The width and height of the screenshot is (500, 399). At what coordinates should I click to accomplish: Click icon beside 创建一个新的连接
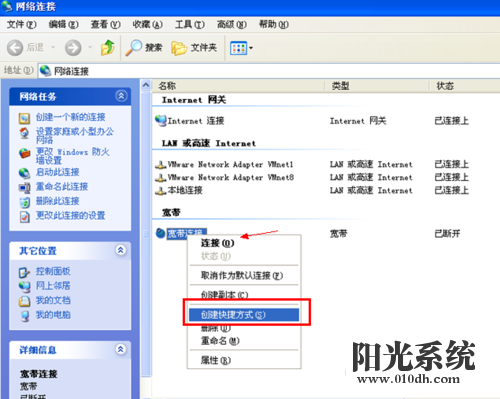[24, 118]
